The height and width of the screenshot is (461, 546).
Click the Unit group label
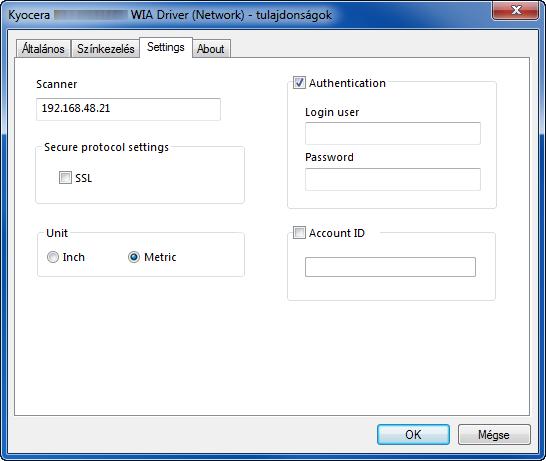pos(57,233)
